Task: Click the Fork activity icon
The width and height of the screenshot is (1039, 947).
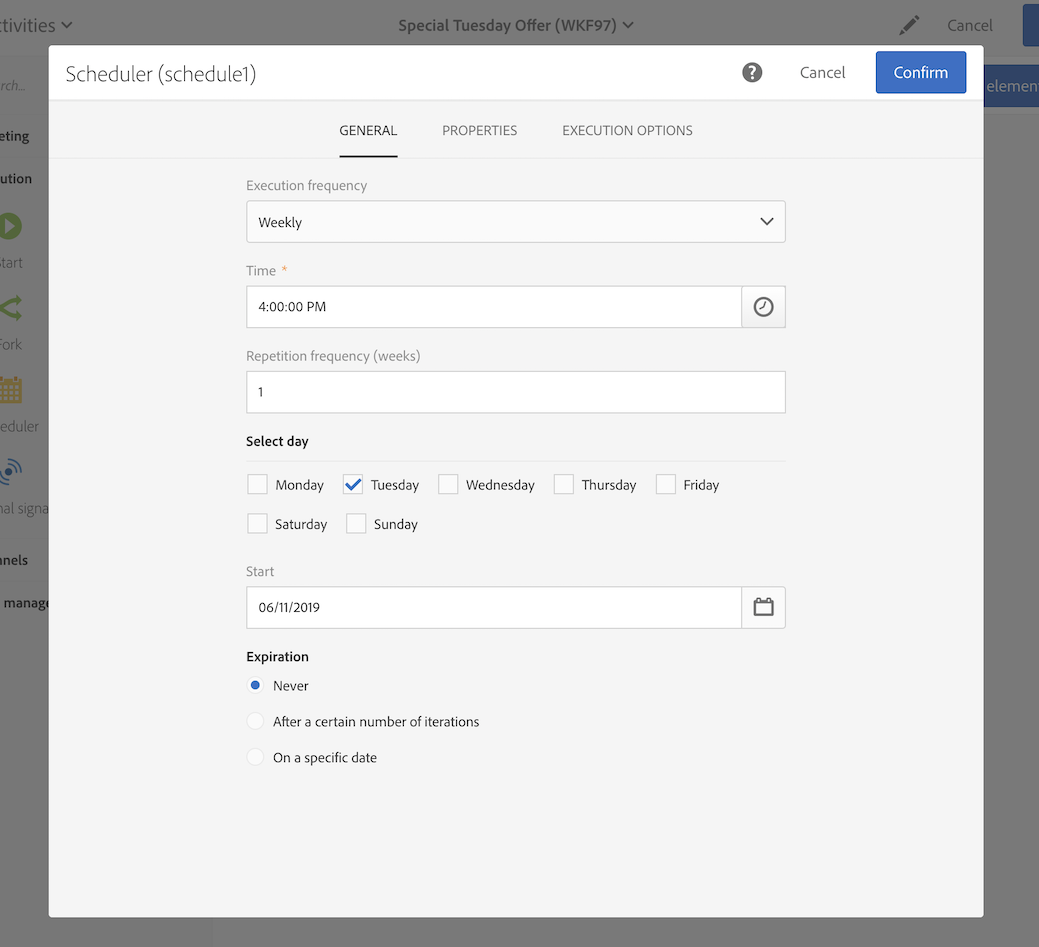Action: pos(11,308)
